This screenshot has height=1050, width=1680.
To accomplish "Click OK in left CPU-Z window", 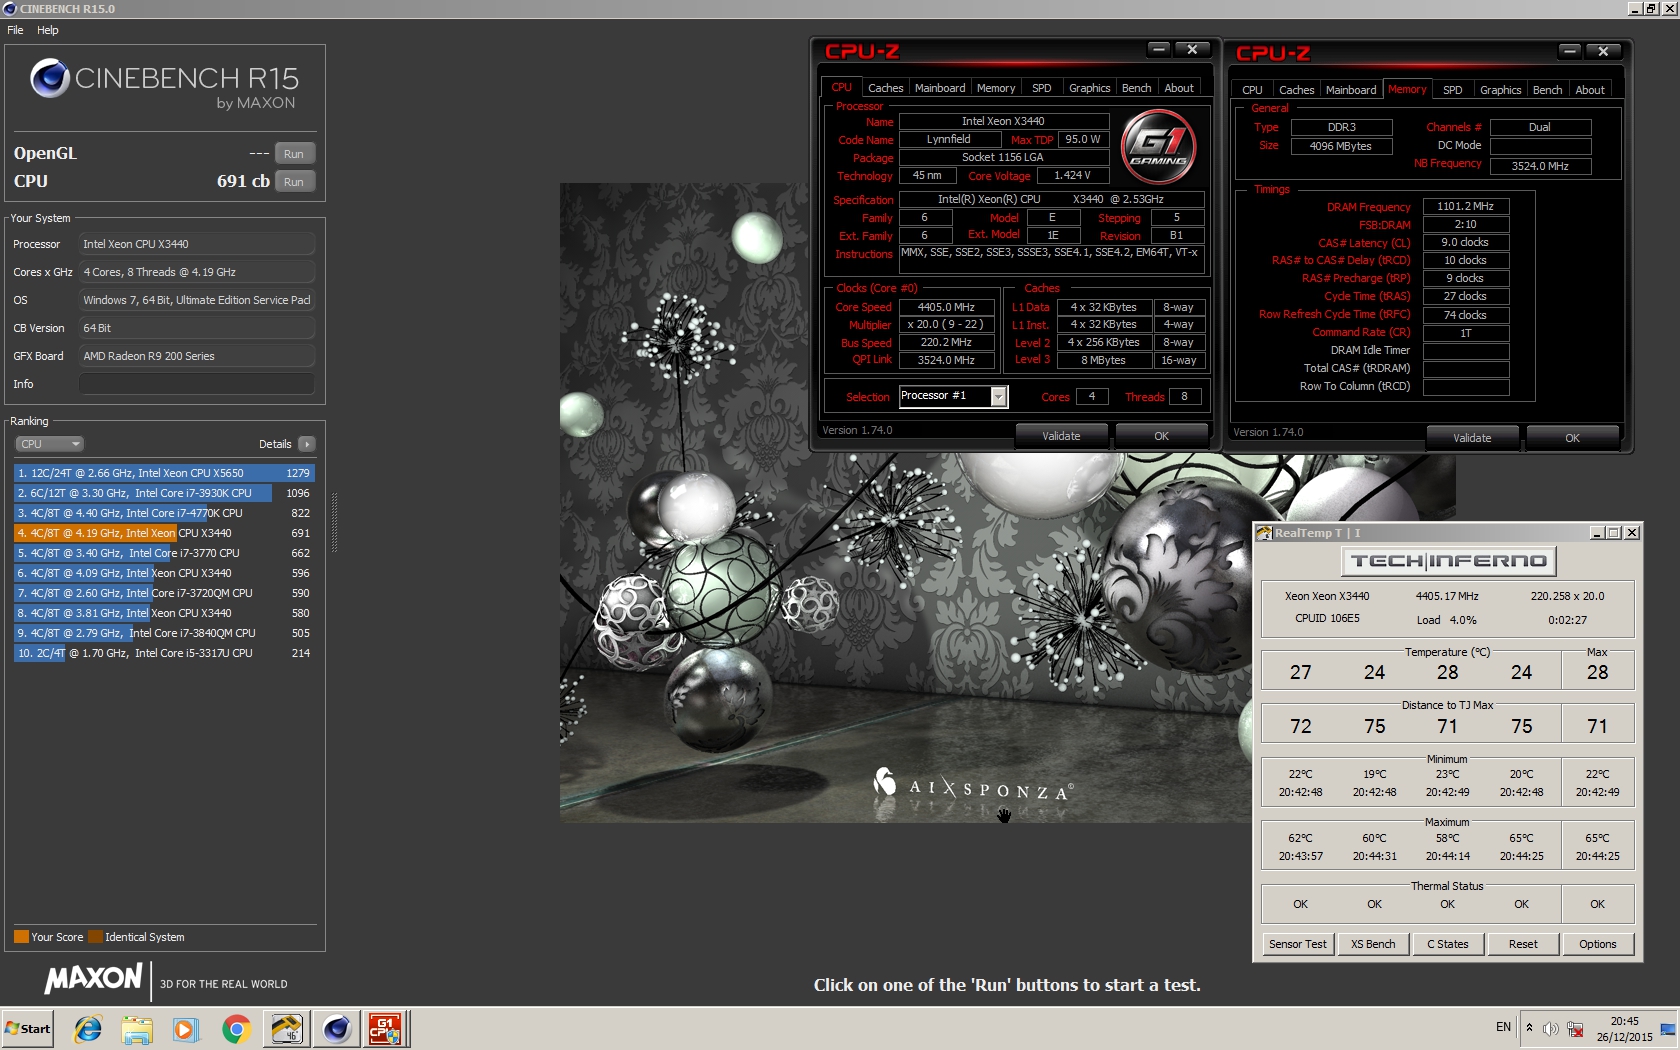I will pyautogui.click(x=1161, y=436).
